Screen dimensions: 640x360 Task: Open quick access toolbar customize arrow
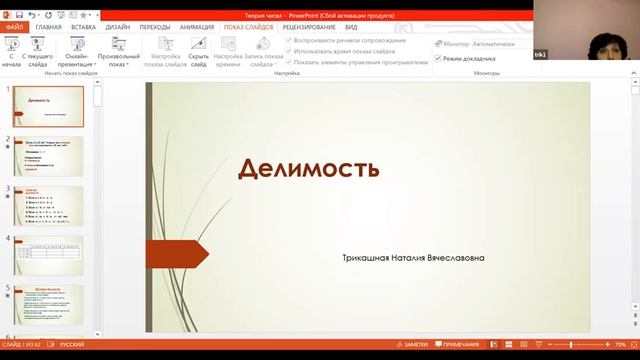[x=98, y=16]
